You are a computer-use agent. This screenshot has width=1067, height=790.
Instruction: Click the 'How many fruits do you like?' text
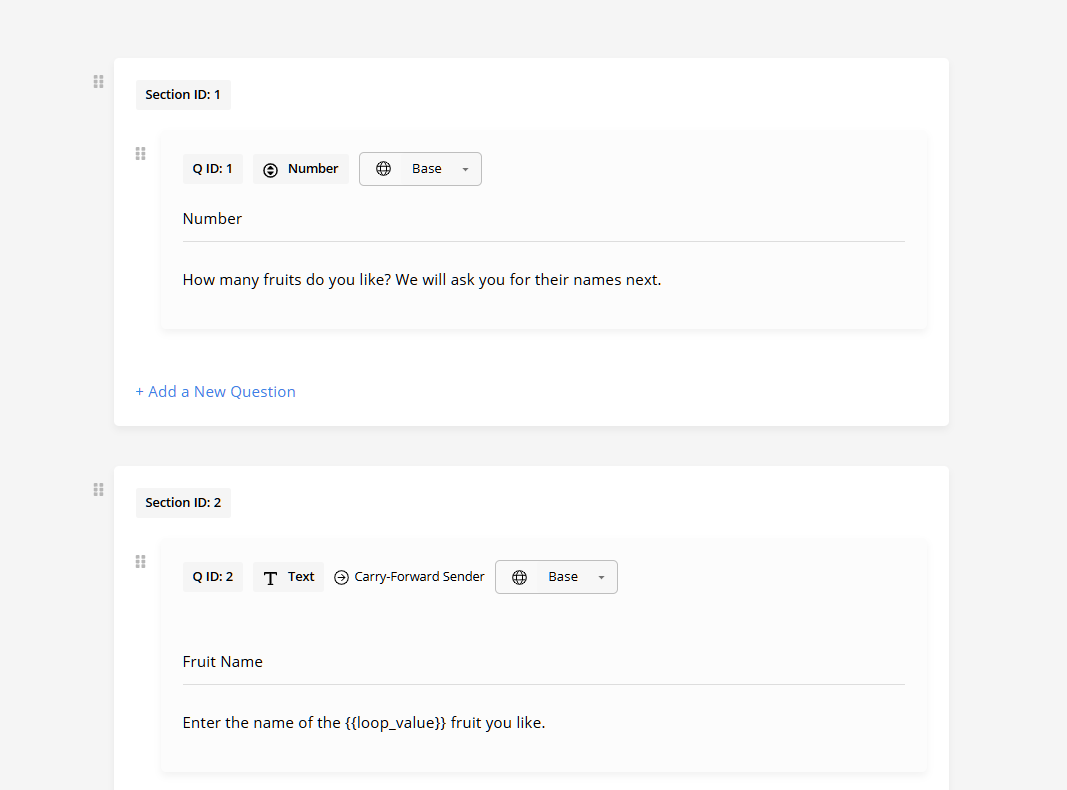coord(286,280)
